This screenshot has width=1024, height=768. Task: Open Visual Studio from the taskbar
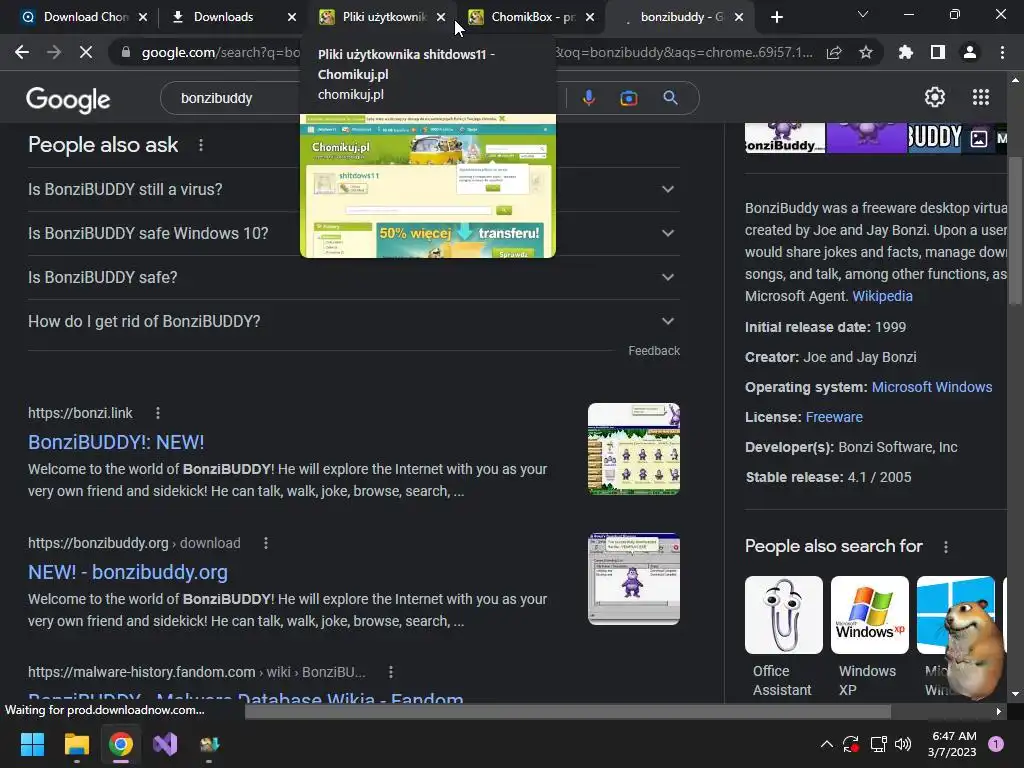(x=165, y=744)
